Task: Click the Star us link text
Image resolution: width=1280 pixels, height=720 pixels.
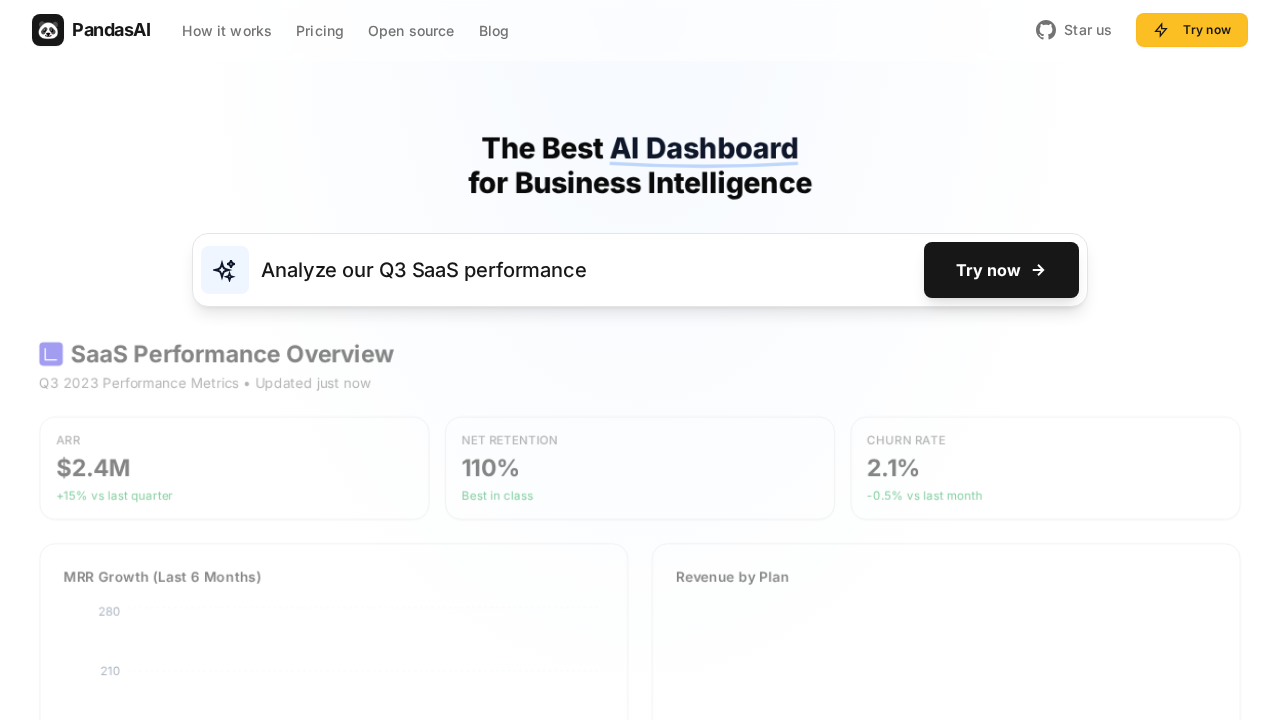Action: 1087,30
